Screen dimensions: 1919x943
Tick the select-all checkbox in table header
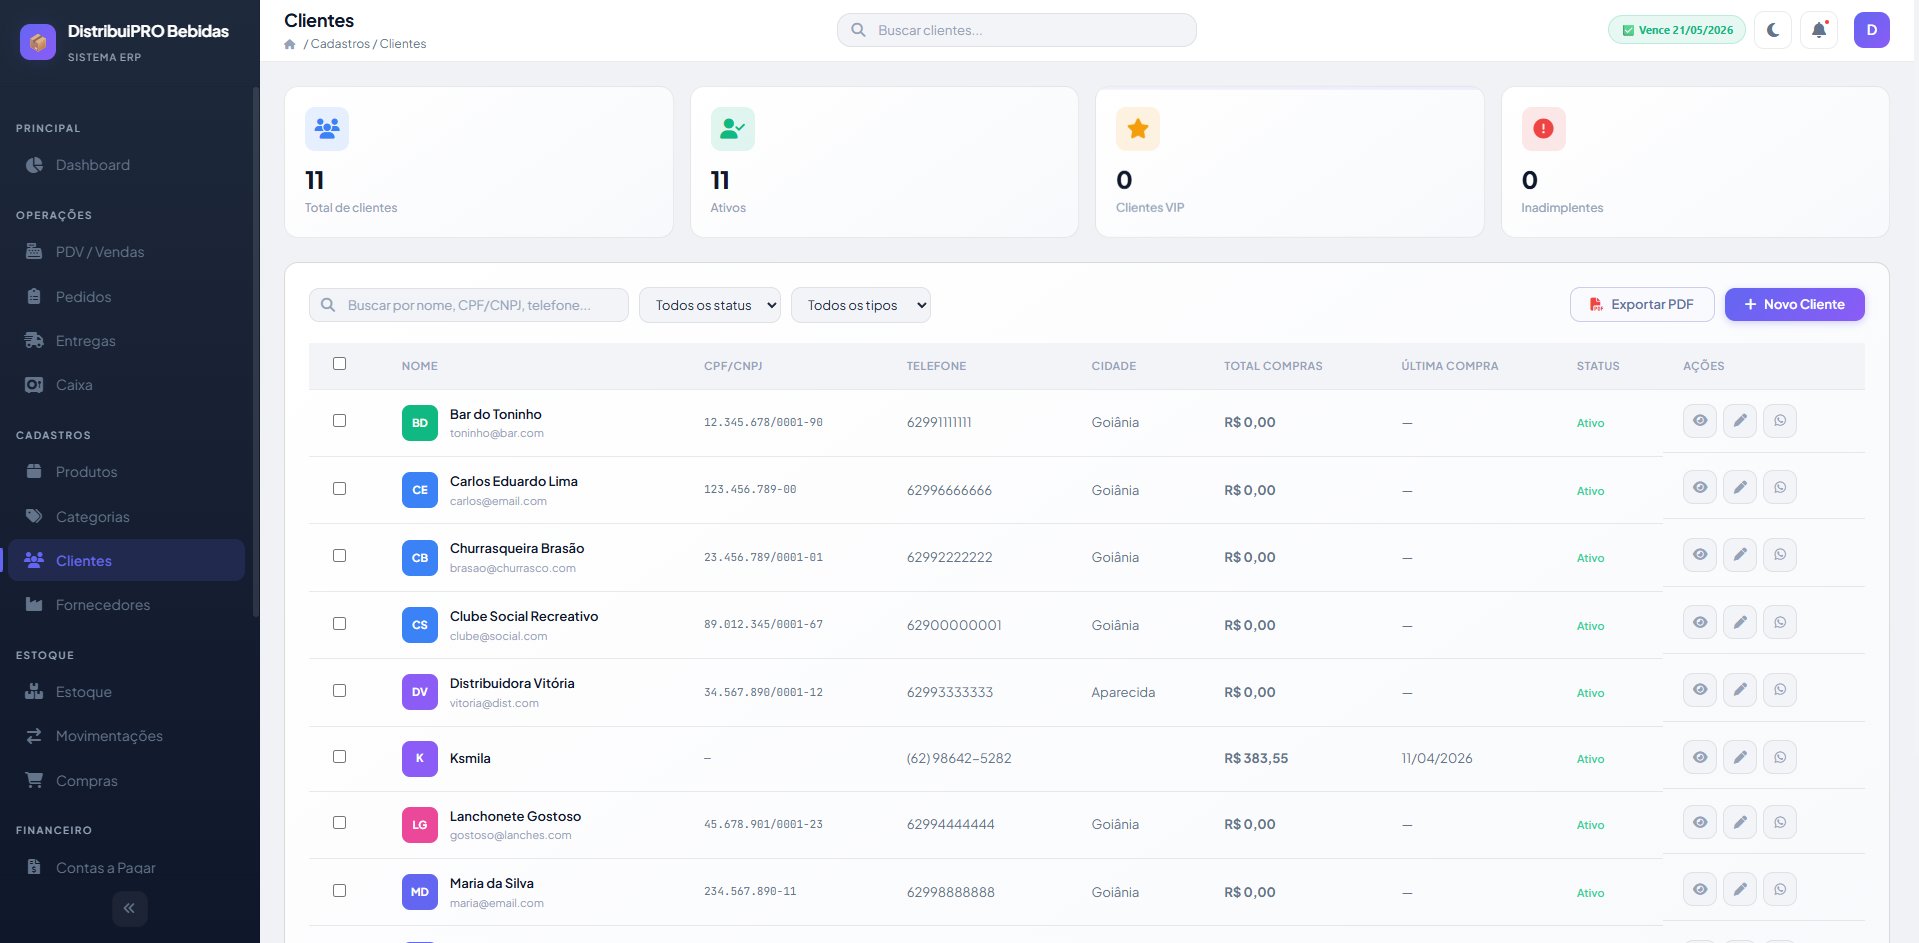coord(340,364)
